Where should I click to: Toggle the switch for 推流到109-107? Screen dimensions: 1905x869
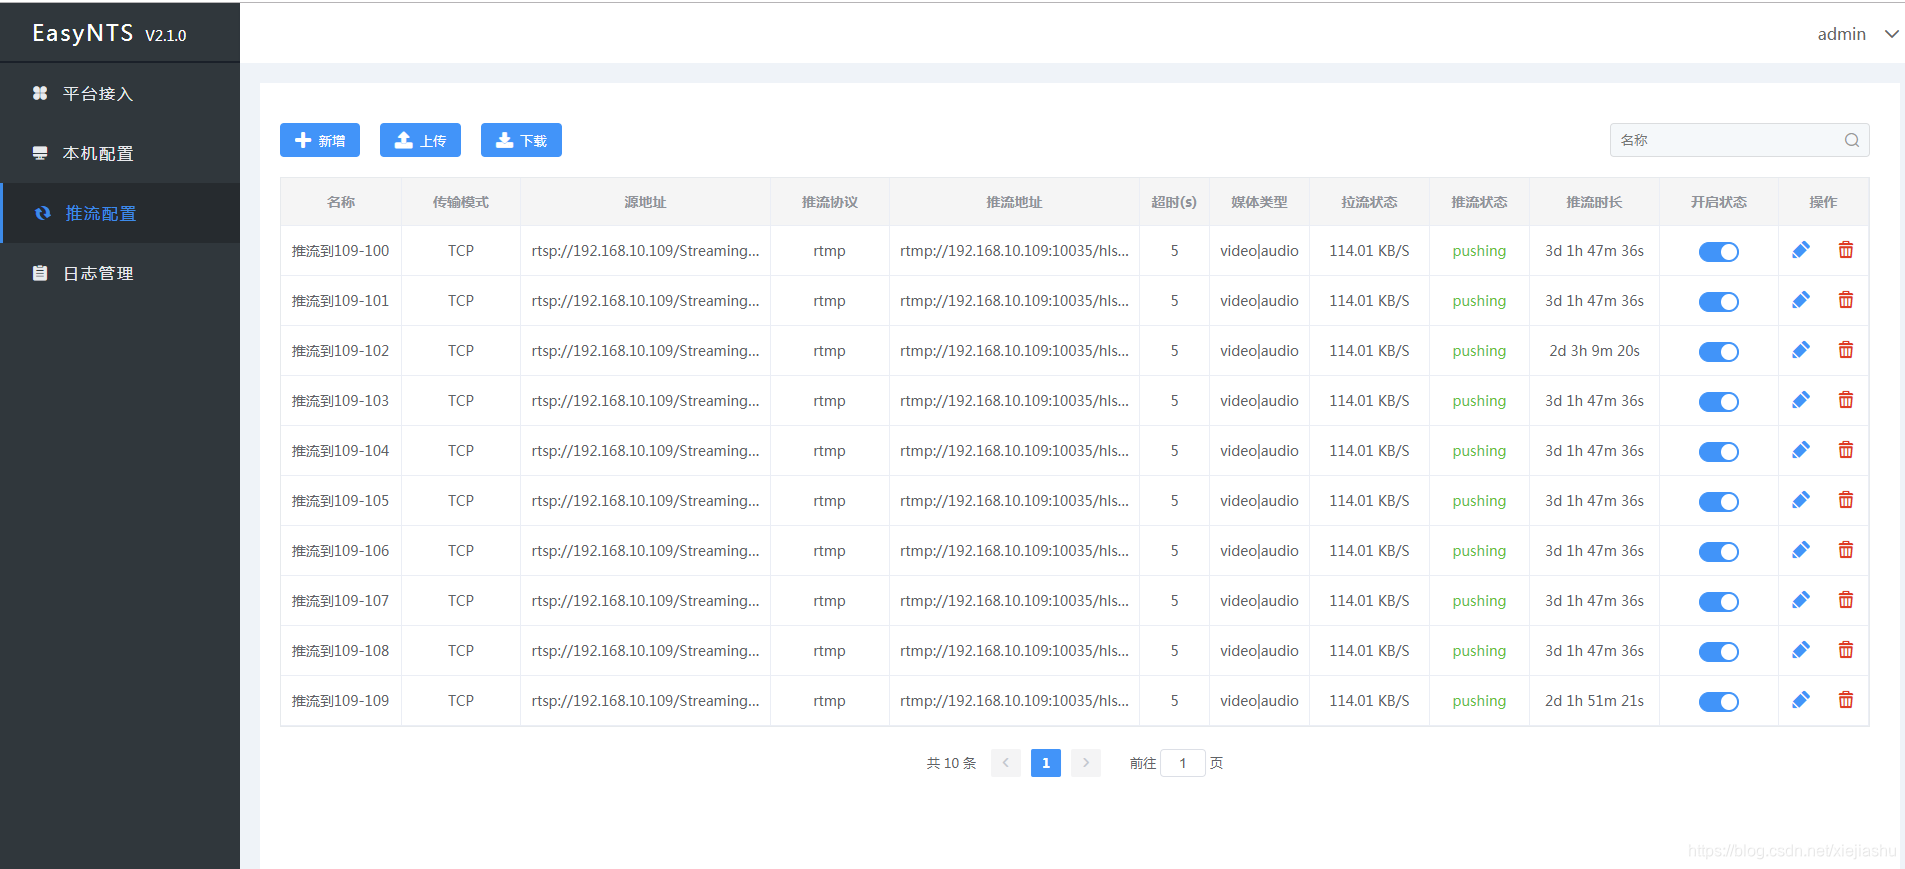coord(1719,602)
